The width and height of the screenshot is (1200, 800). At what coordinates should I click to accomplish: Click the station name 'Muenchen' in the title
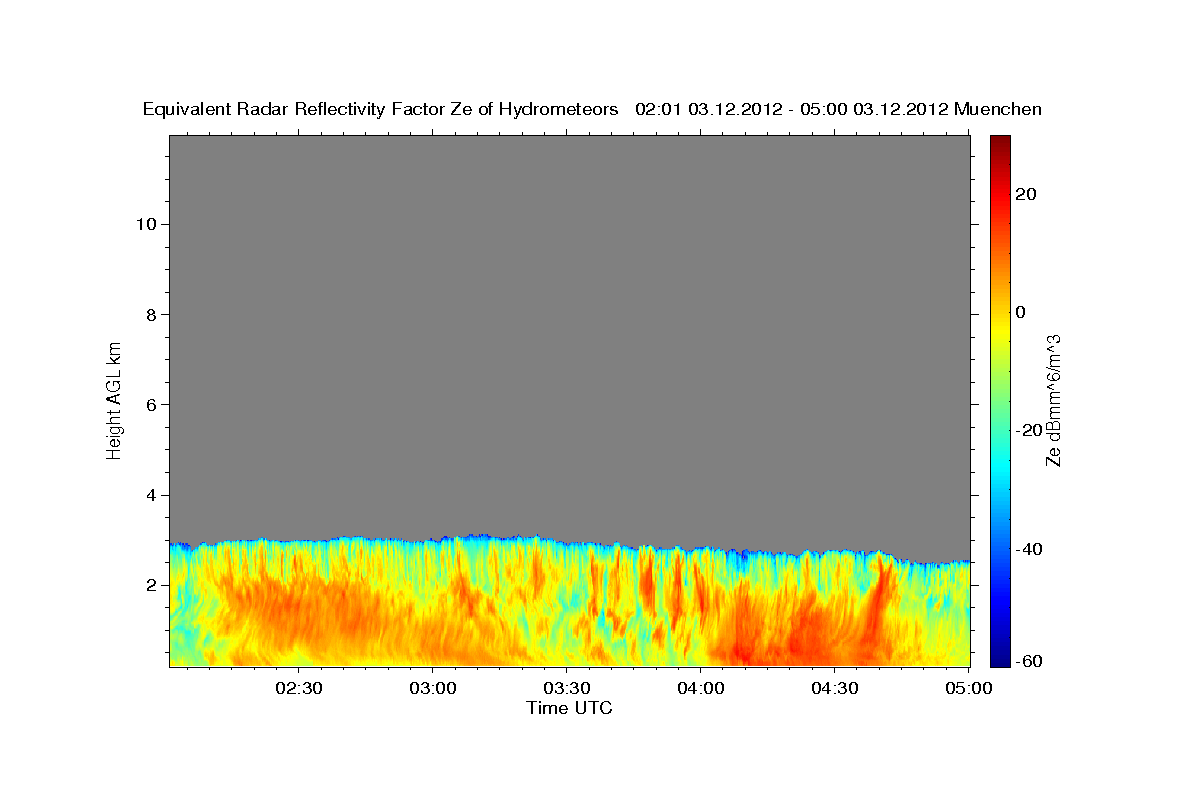point(998,110)
